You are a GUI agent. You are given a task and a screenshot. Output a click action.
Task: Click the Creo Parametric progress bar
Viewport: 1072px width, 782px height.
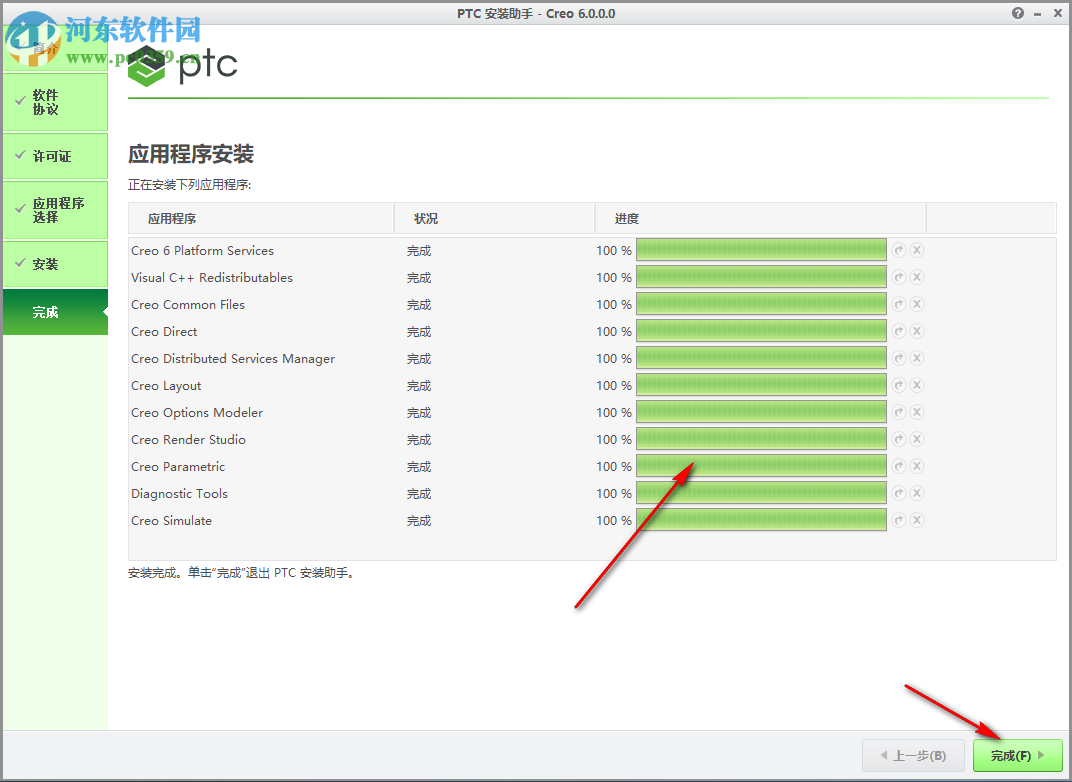(761, 466)
